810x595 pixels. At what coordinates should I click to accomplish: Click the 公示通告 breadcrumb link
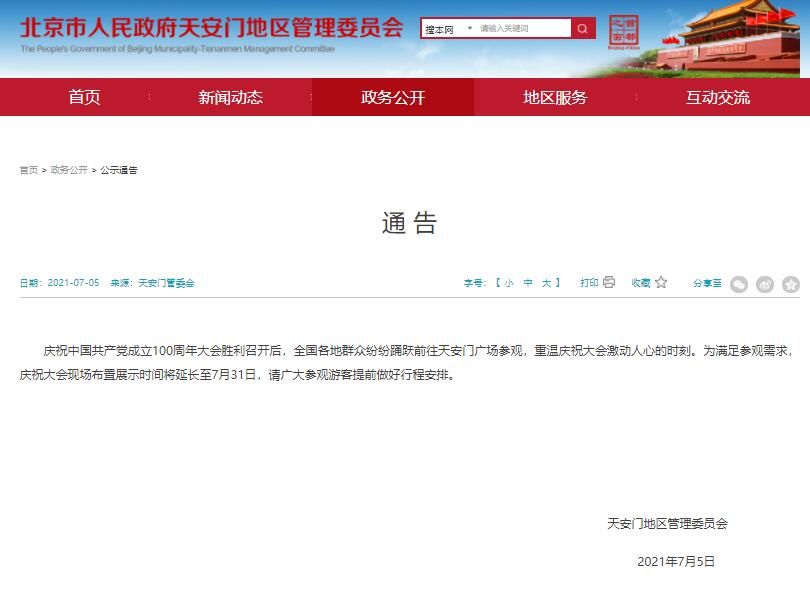point(119,170)
